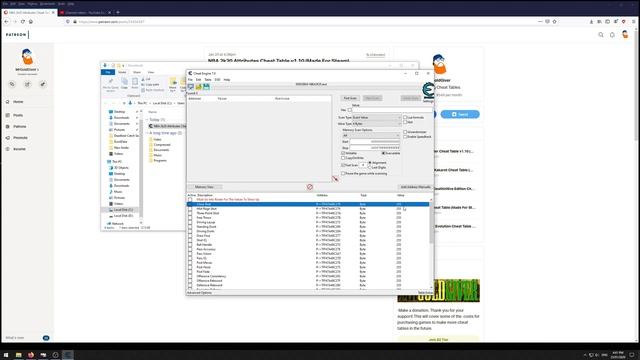The image size is (640, 360).
Task: Click the browser reload icon
Action: 23,22
